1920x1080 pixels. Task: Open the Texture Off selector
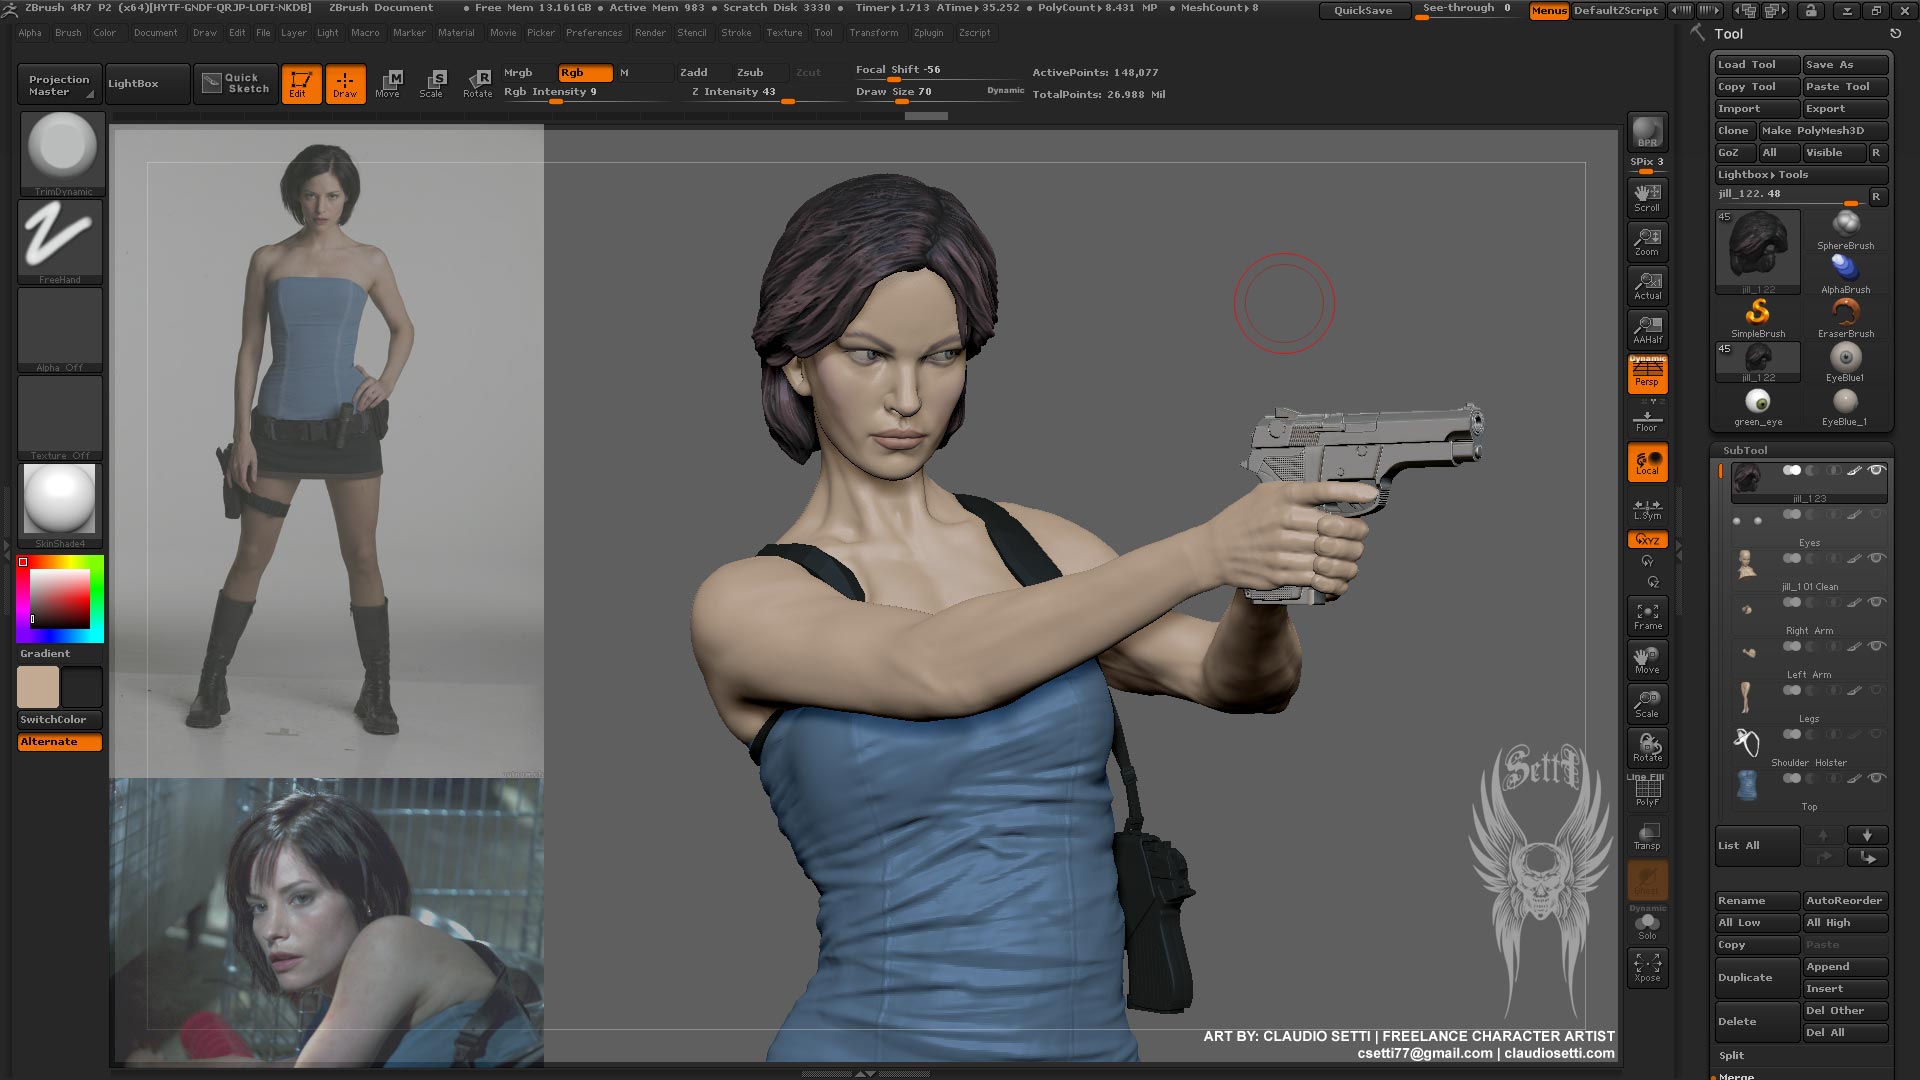[61, 418]
